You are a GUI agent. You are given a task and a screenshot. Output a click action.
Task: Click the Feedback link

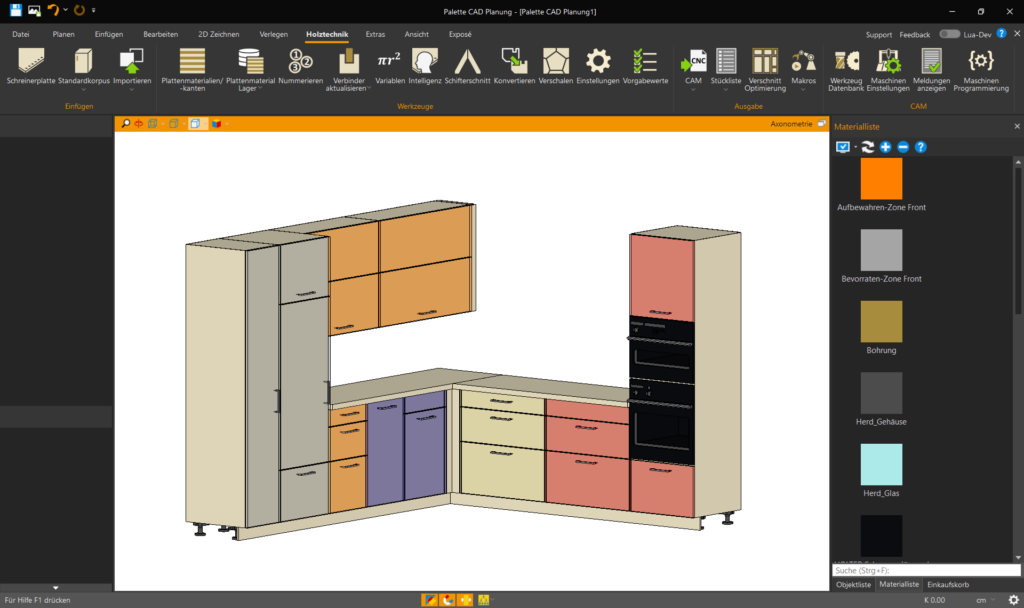[914, 34]
